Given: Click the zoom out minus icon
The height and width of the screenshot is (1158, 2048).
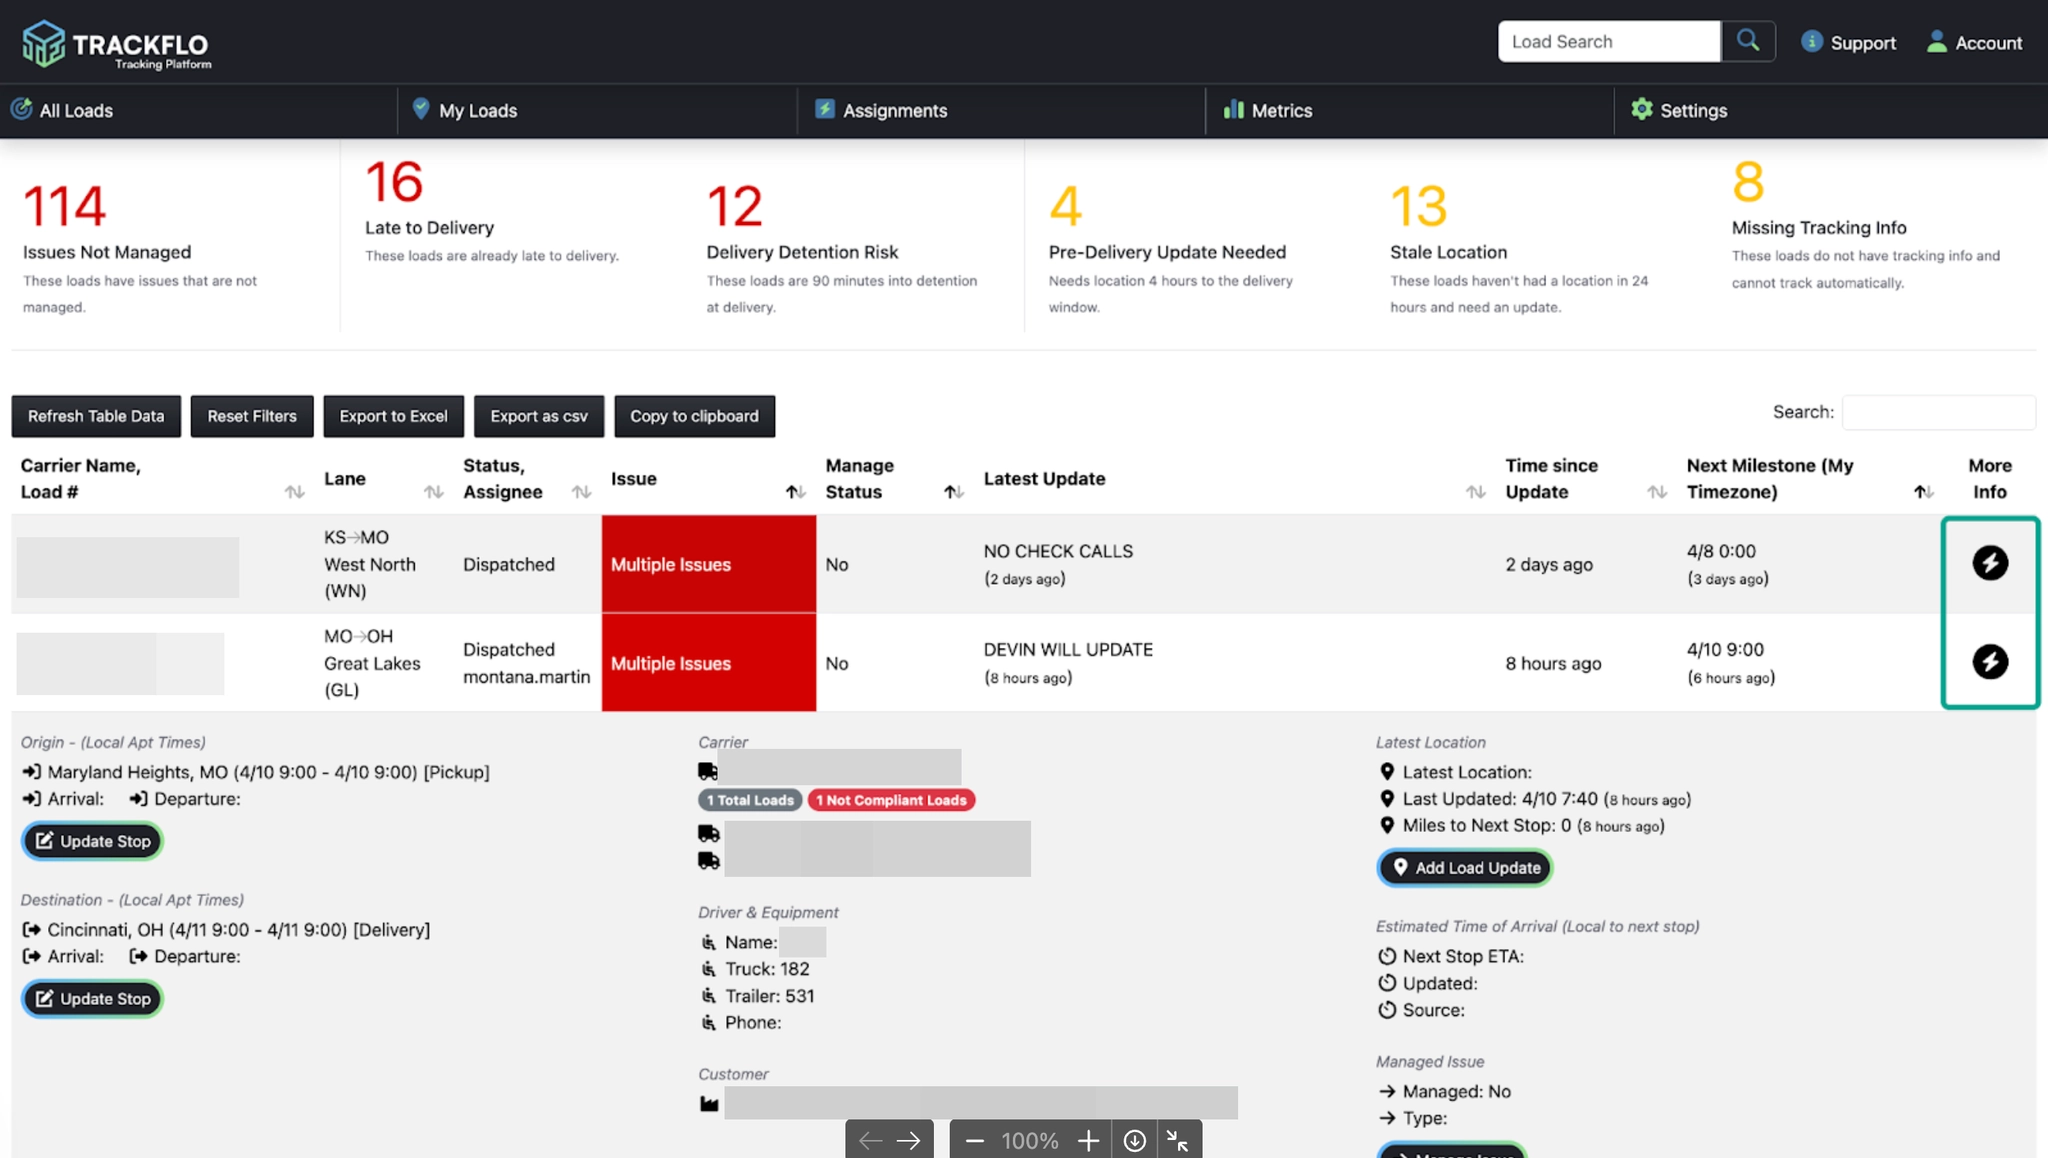Looking at the screenshot, I should (975, 1140).
